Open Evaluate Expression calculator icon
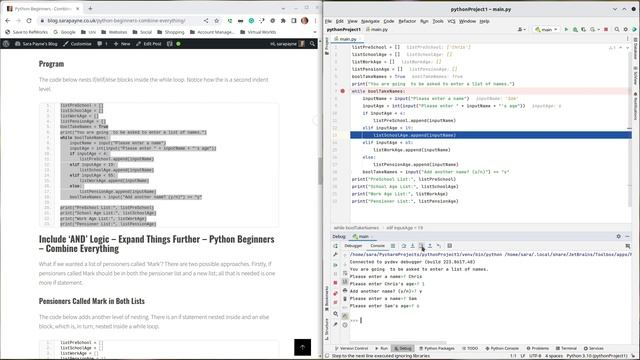The image size is (640, 360). point(449,246)
